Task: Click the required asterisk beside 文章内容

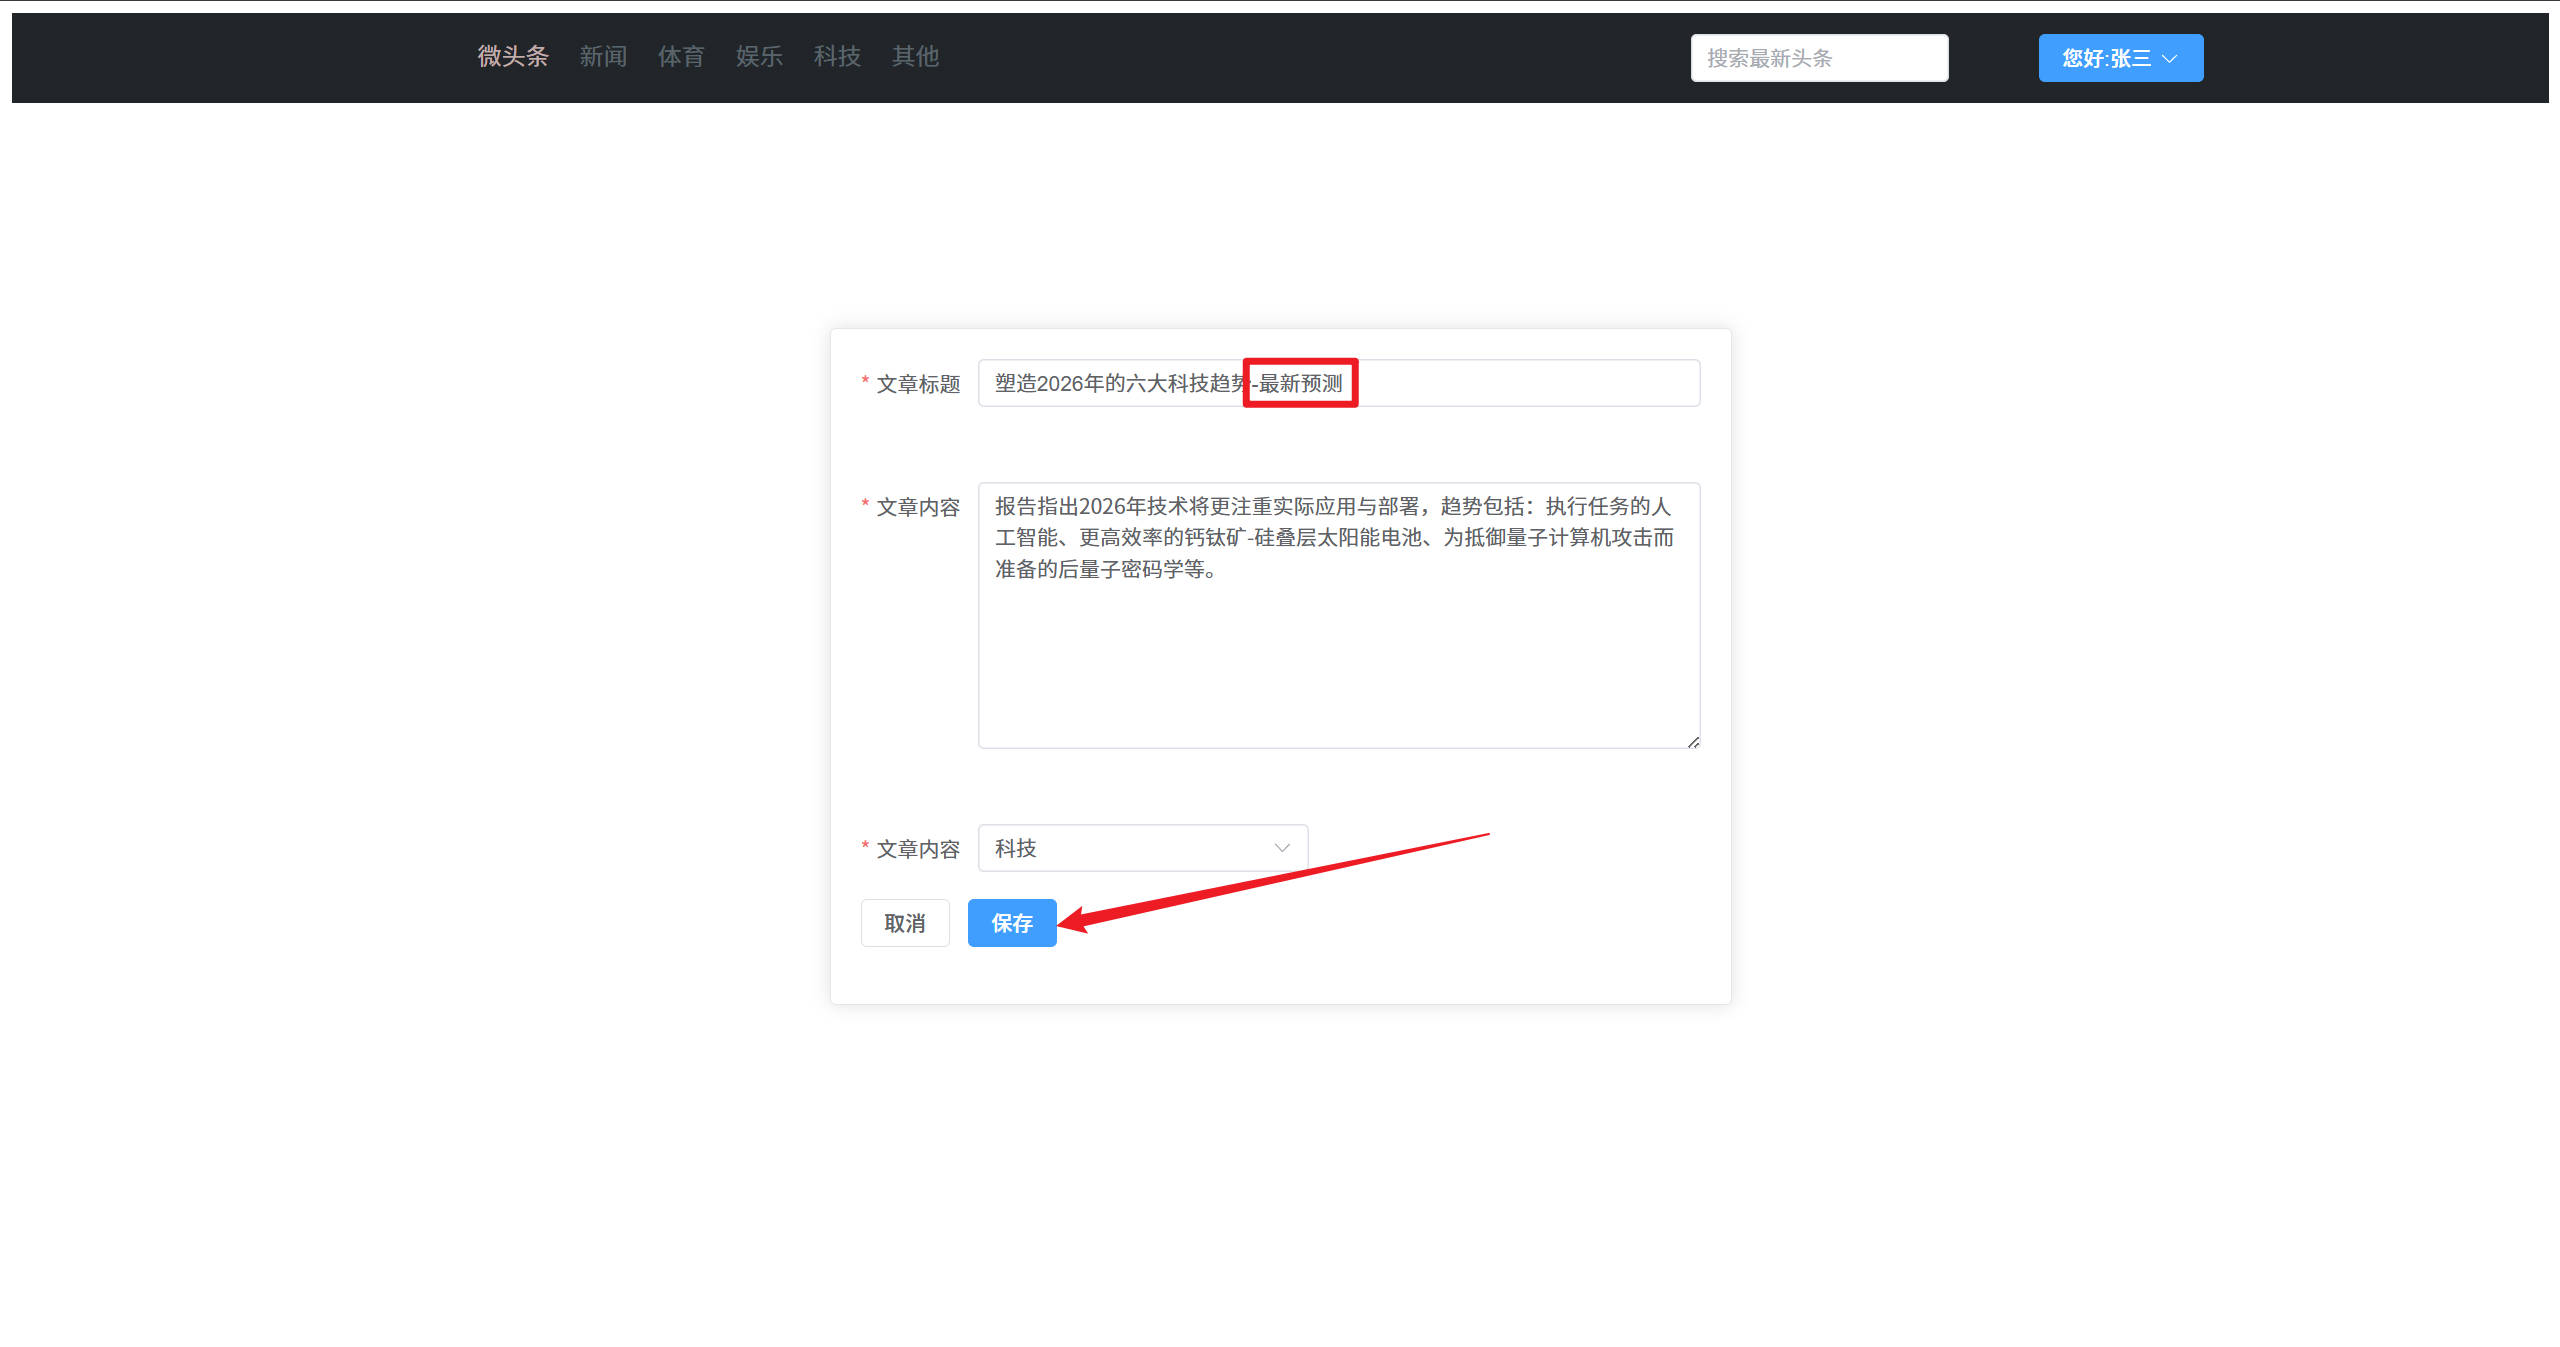Action: pyautogui.click(x=864, y=506)
